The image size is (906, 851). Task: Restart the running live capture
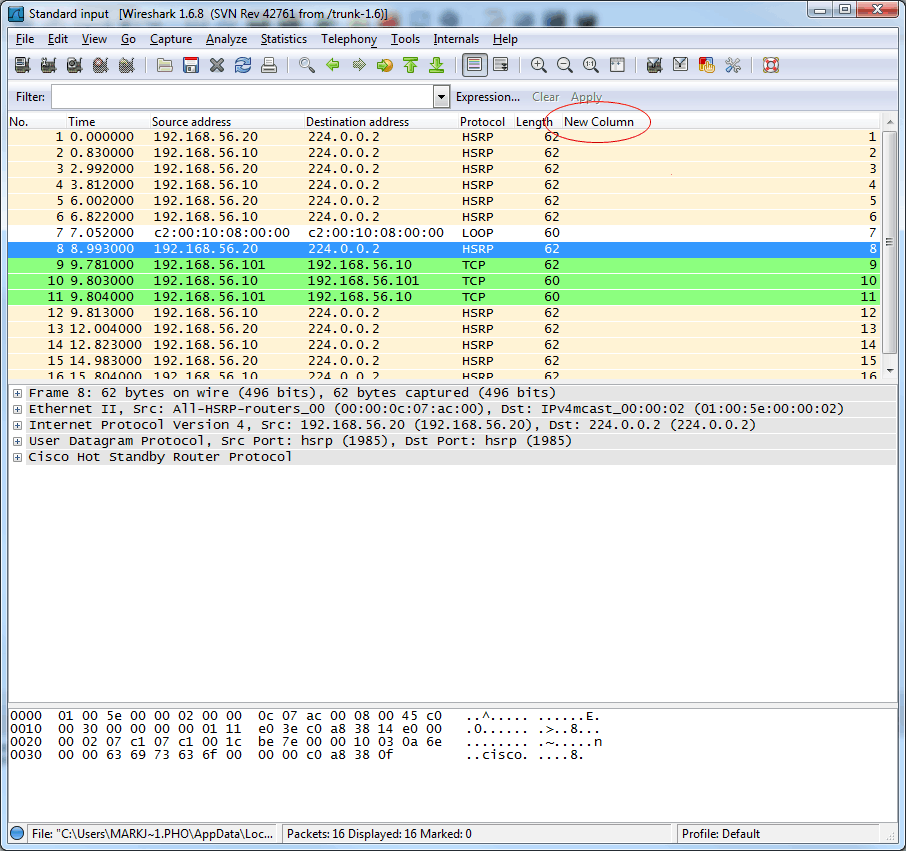(x=127, y=65)
